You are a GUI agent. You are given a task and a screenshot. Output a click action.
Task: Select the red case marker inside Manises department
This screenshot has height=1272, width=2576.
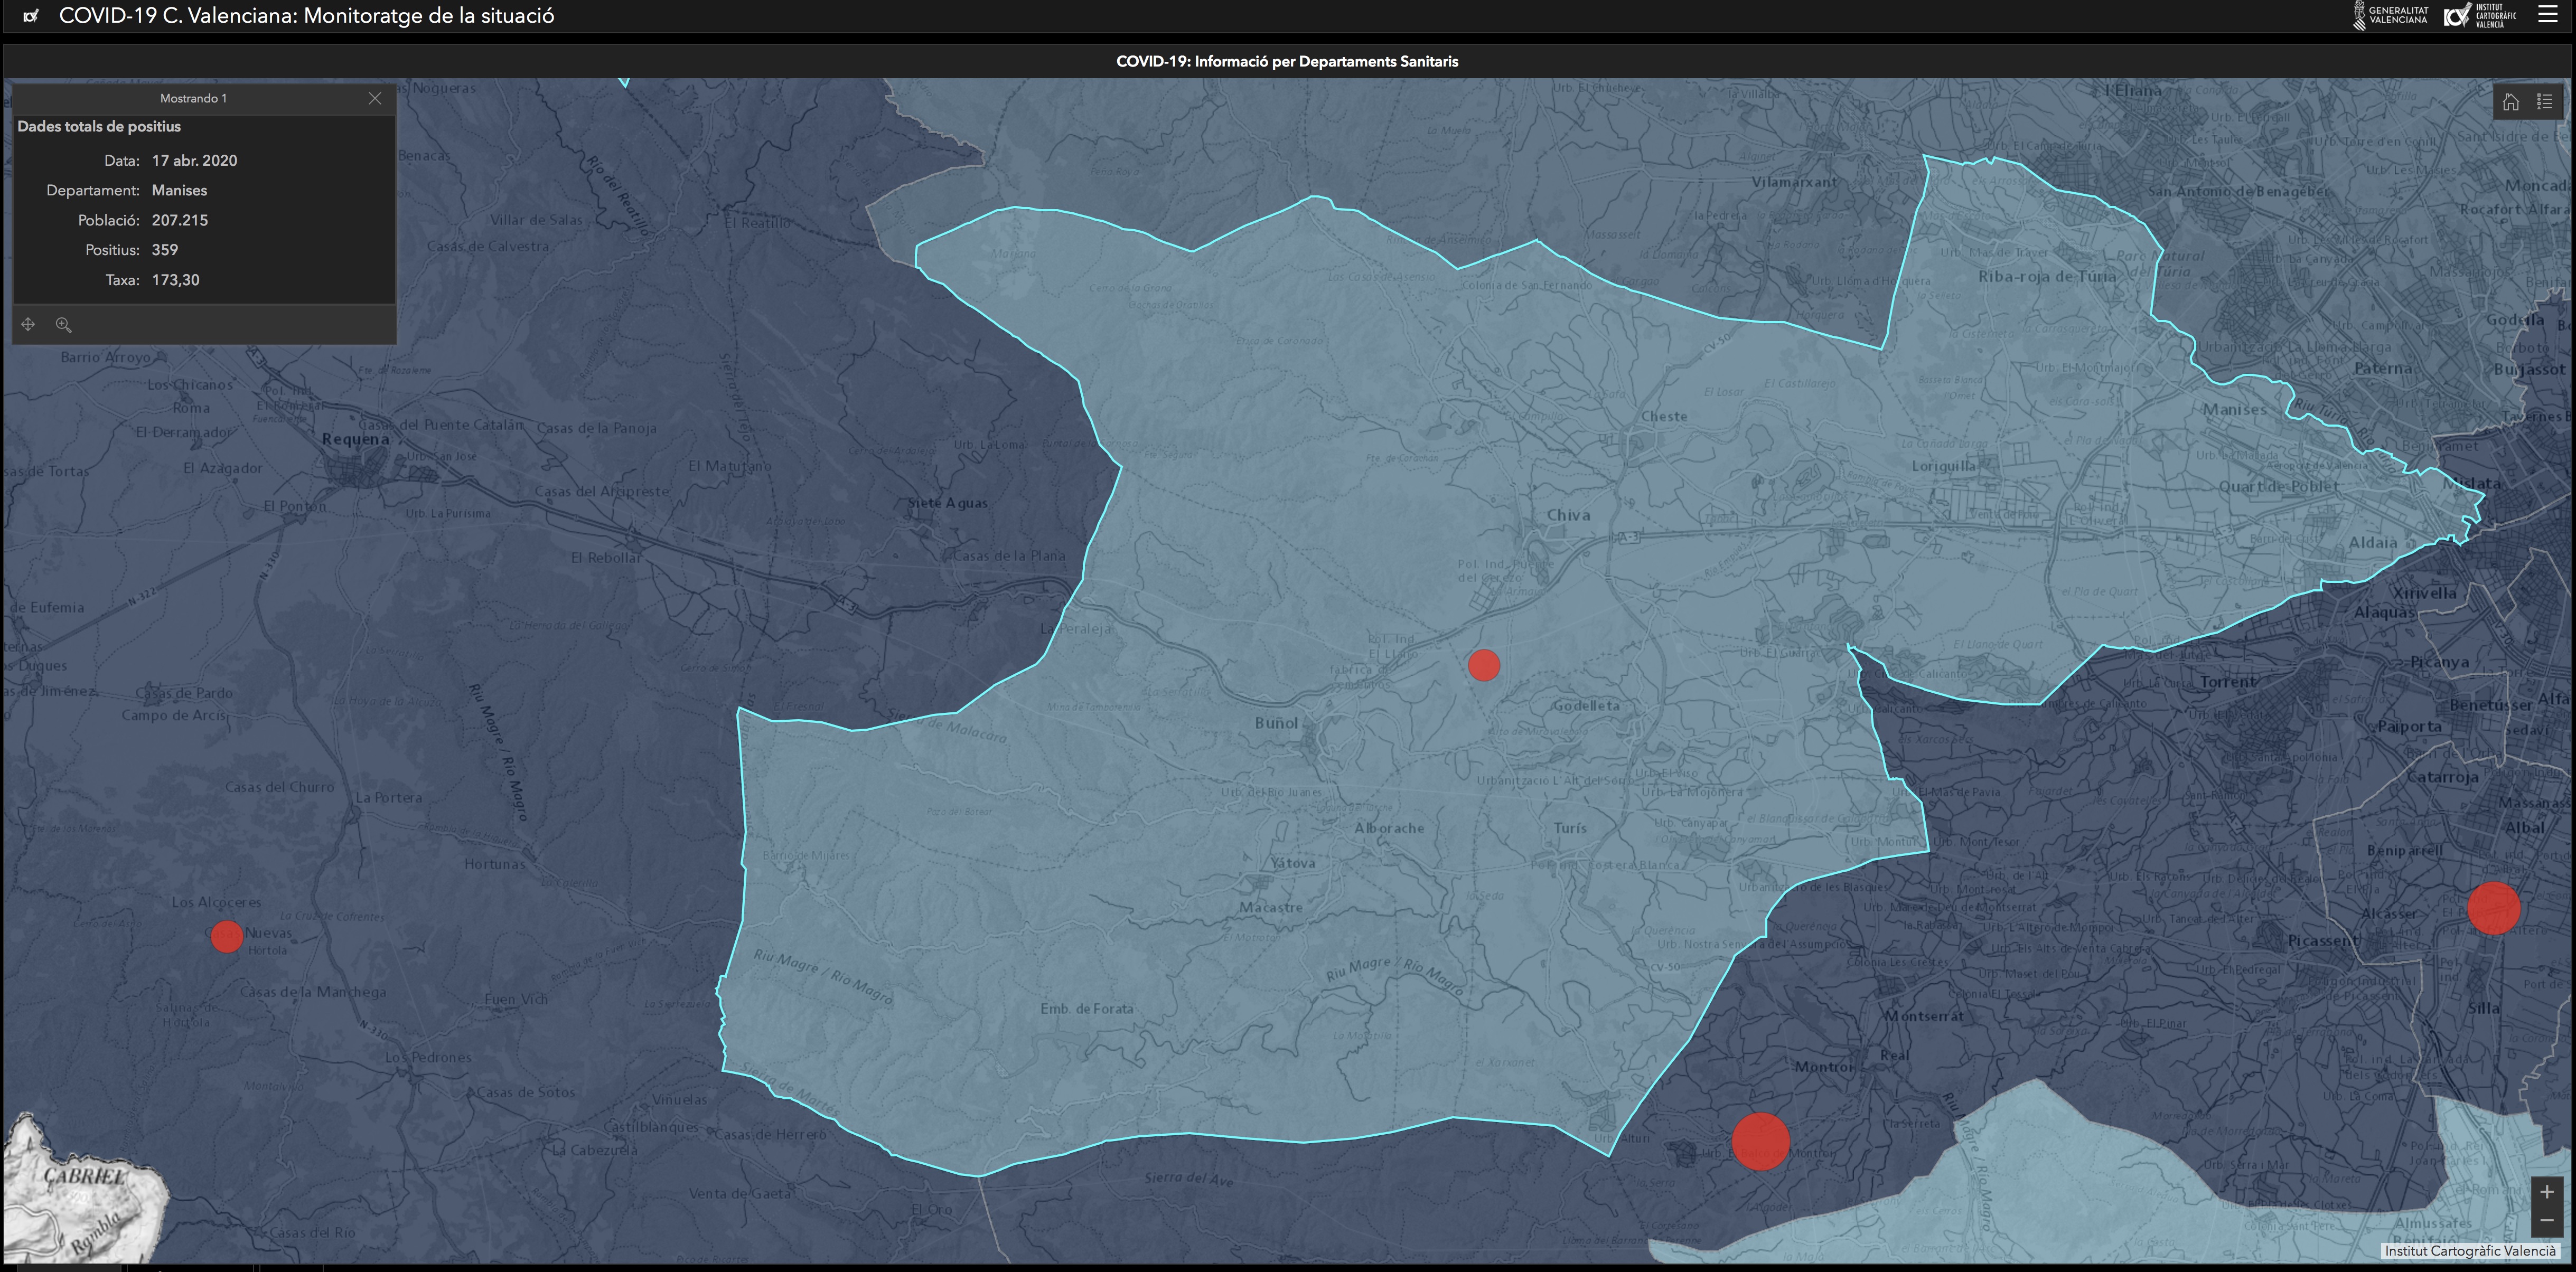tap(1484, 665)
